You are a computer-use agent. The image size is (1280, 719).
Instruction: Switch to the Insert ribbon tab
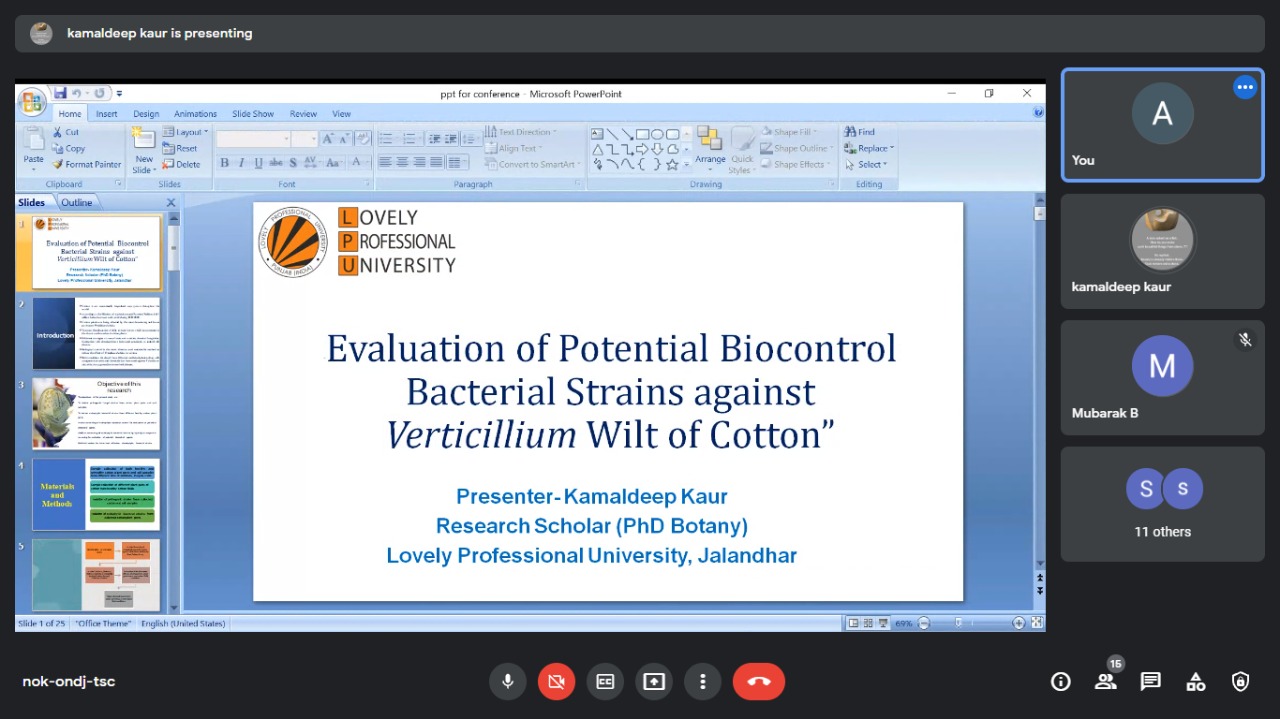point(106,114)
